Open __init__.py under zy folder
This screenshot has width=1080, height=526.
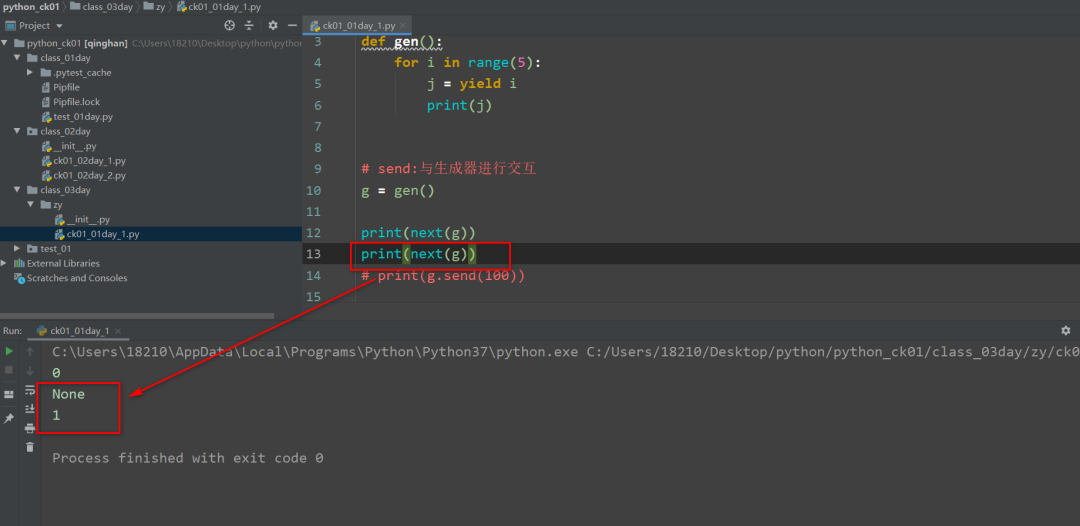coord(88,220)
